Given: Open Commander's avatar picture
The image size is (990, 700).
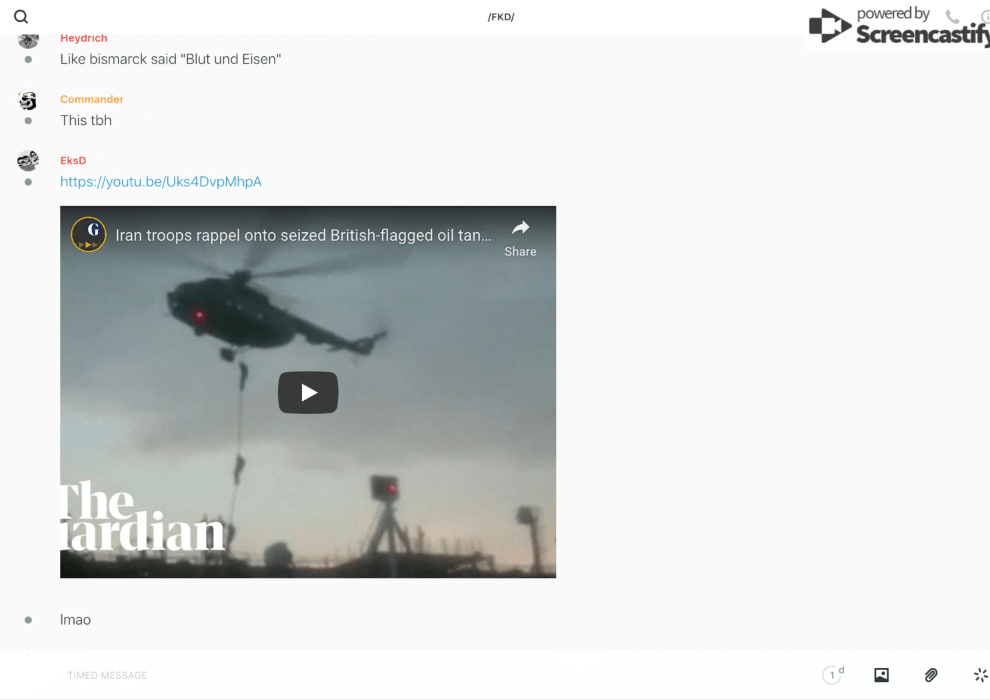Looking at the screenshot, I should [x=28, y=100].
